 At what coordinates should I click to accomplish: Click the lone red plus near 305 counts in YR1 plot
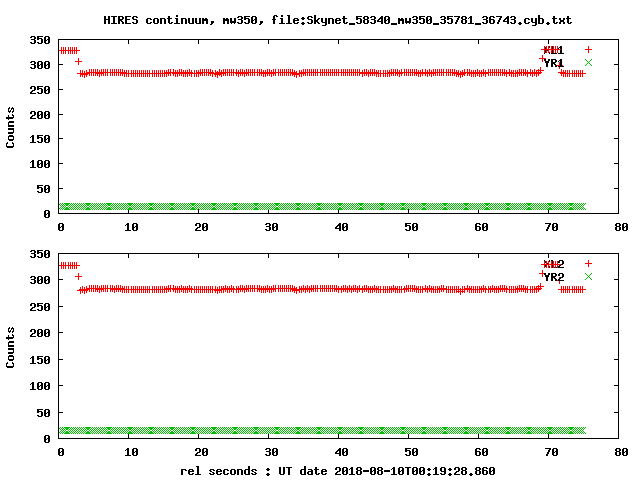[x=78, y=62]
